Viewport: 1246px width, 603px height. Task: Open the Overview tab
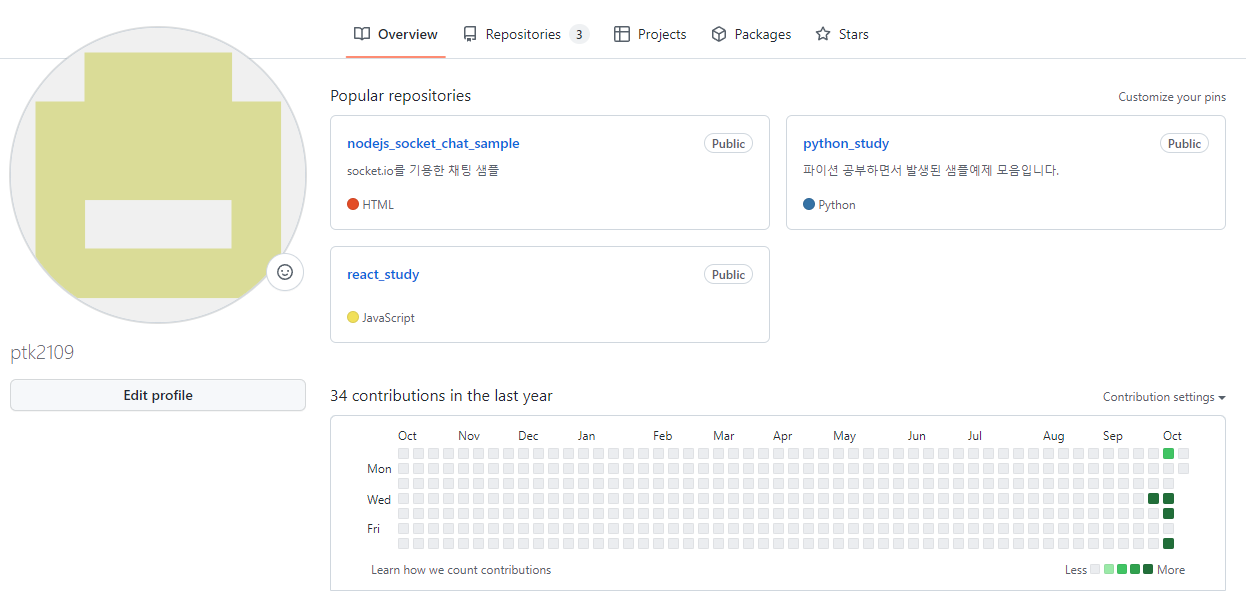(396, 34)
